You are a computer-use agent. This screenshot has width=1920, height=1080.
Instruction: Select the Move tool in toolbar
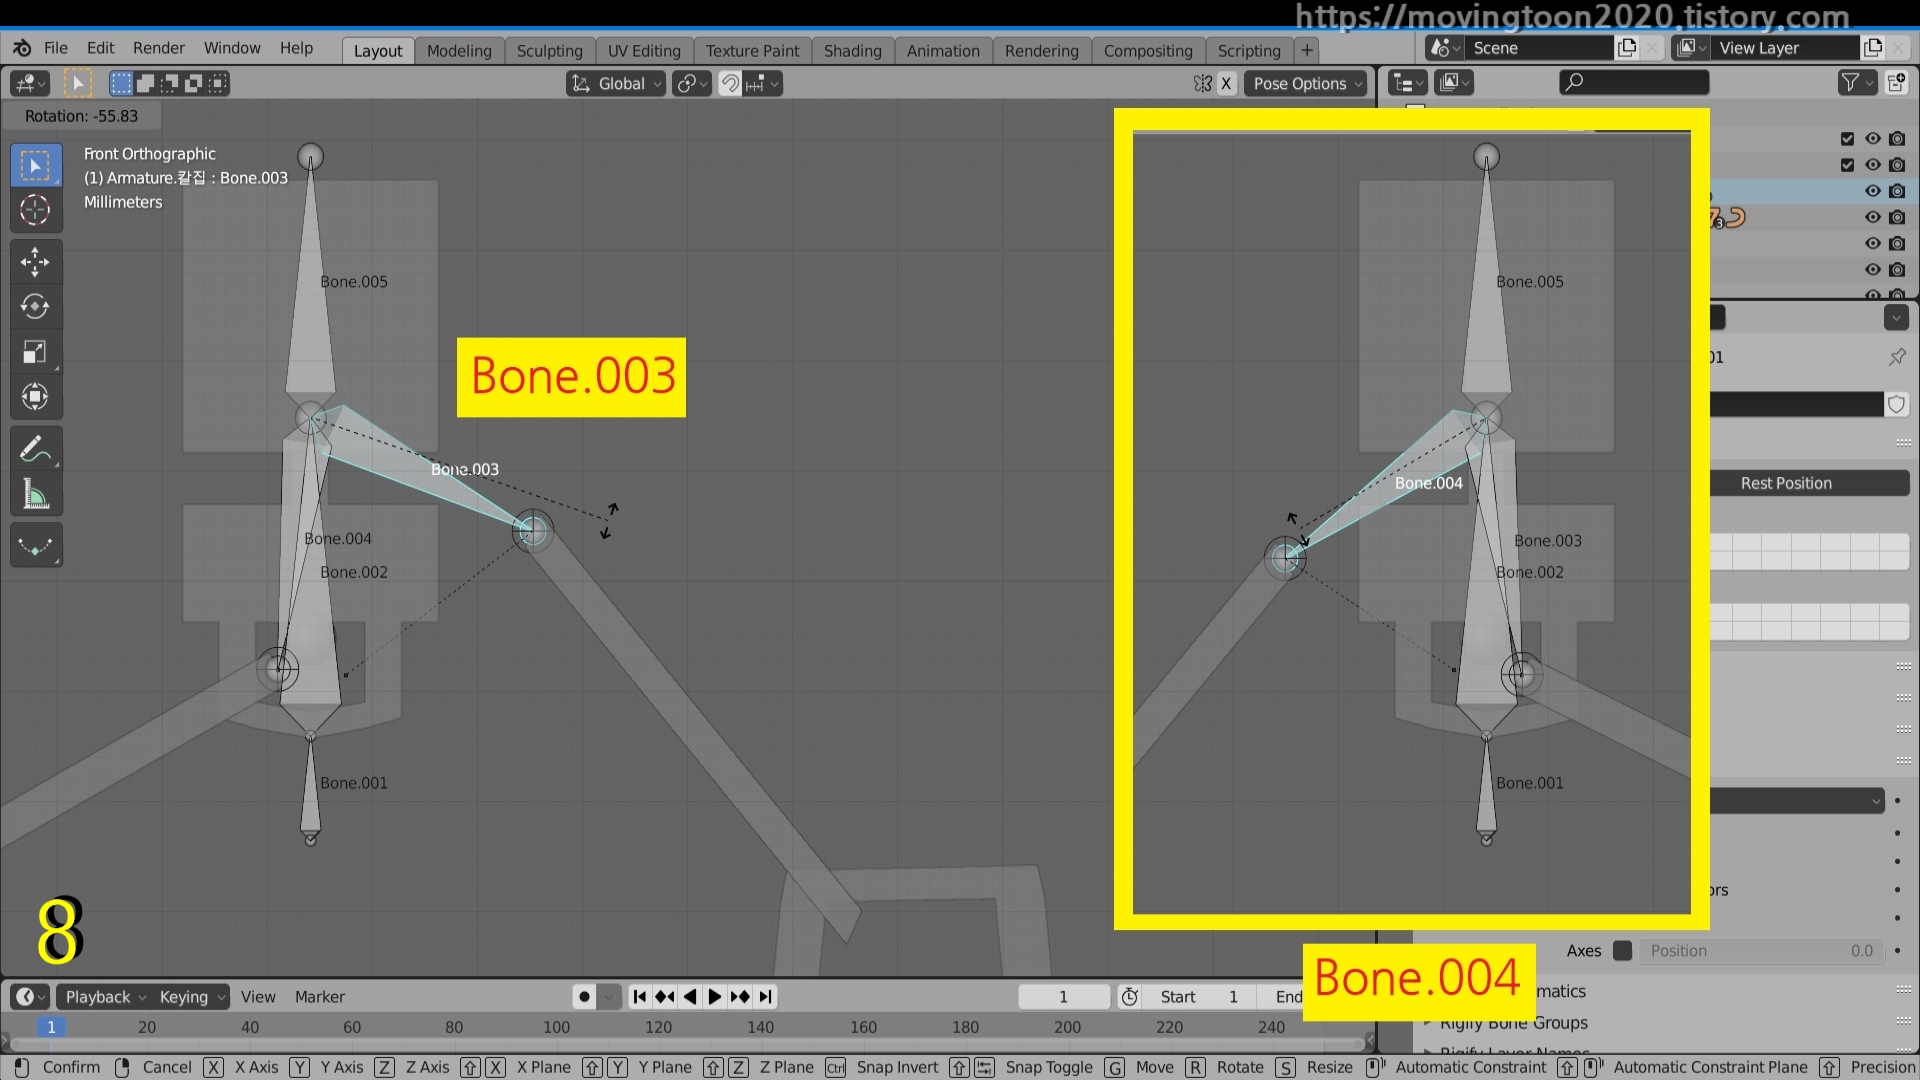(x=35, y=262)
